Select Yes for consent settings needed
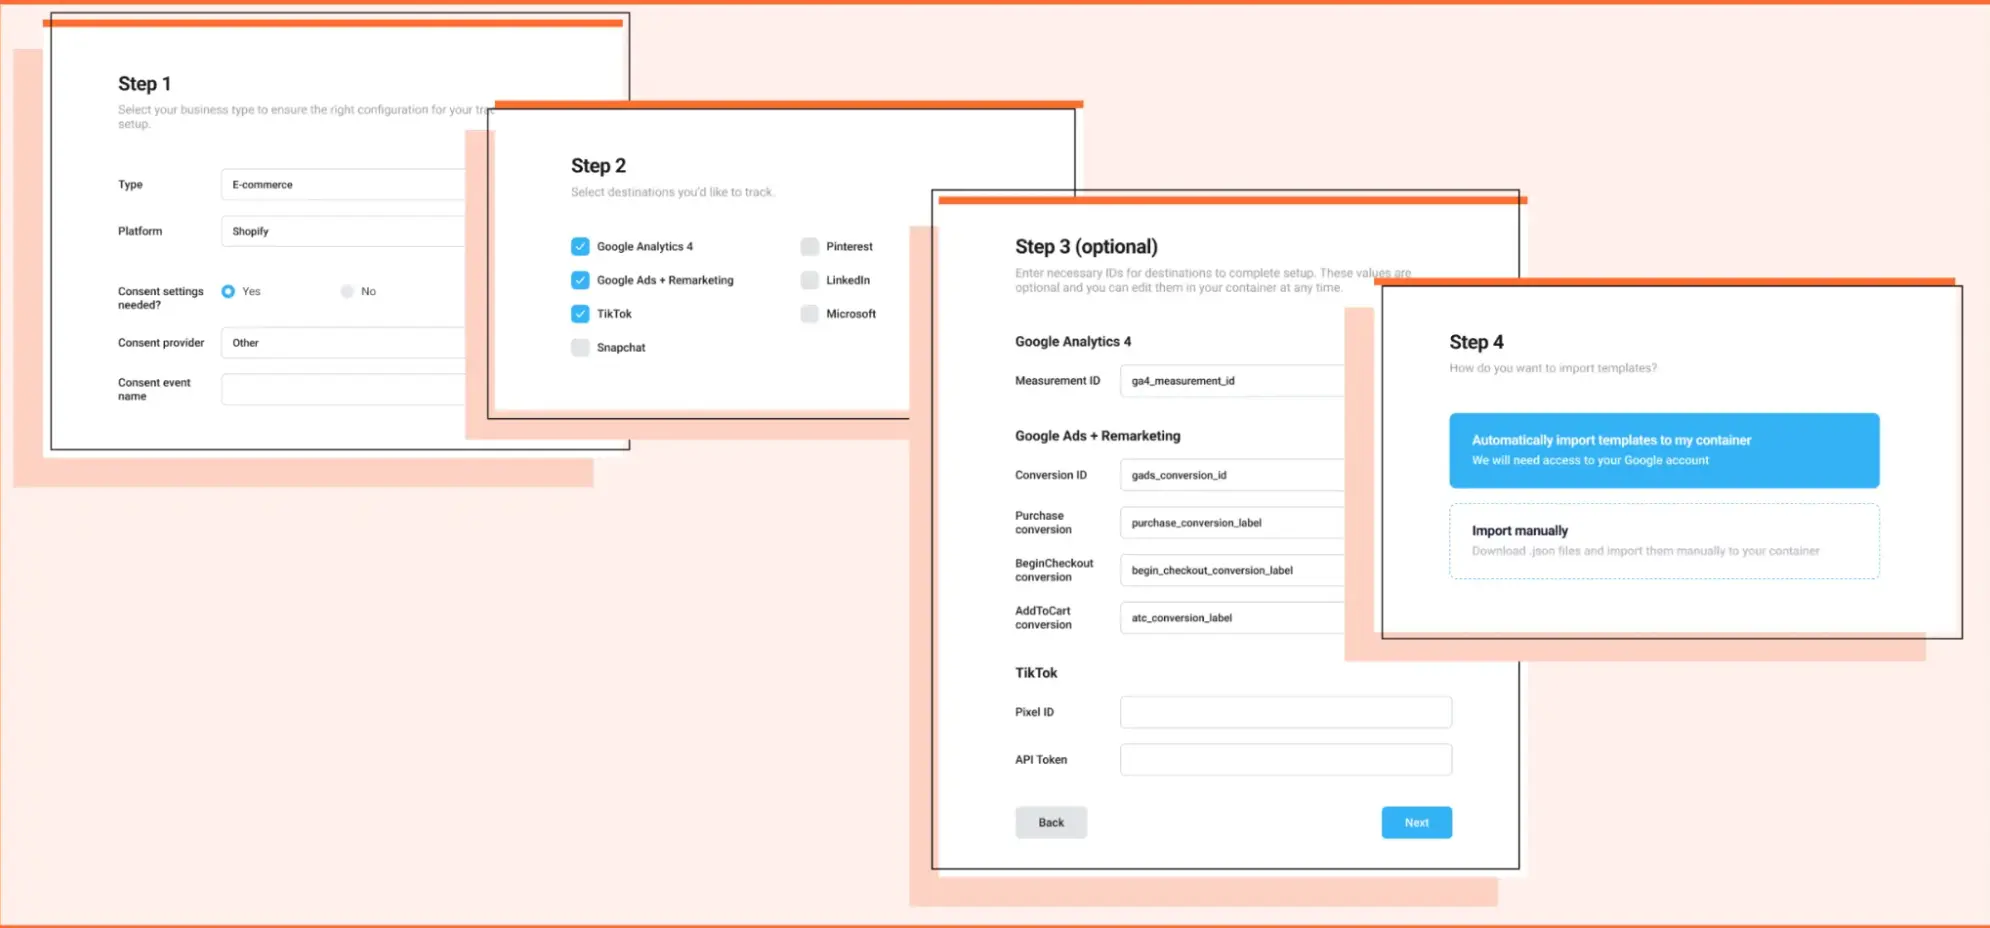Viewport: 1990px width, 928px height. tap(228, 291)
